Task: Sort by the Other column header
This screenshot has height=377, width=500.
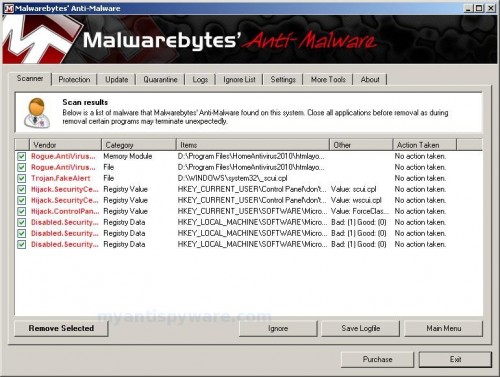Action: 361,145
